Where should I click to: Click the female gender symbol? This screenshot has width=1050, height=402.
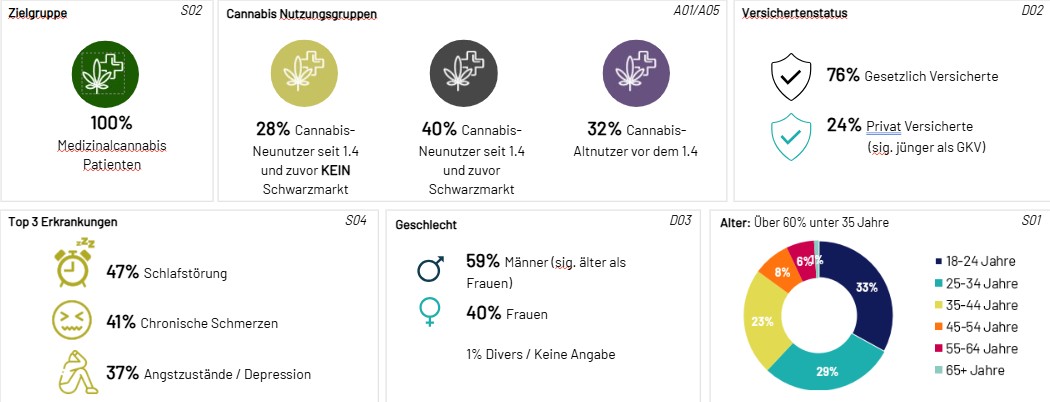429,312
